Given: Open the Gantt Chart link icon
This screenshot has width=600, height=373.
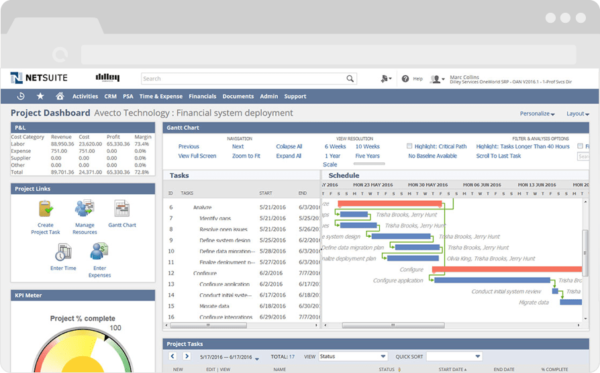Looking at the screenshot, I should (122, 209).
